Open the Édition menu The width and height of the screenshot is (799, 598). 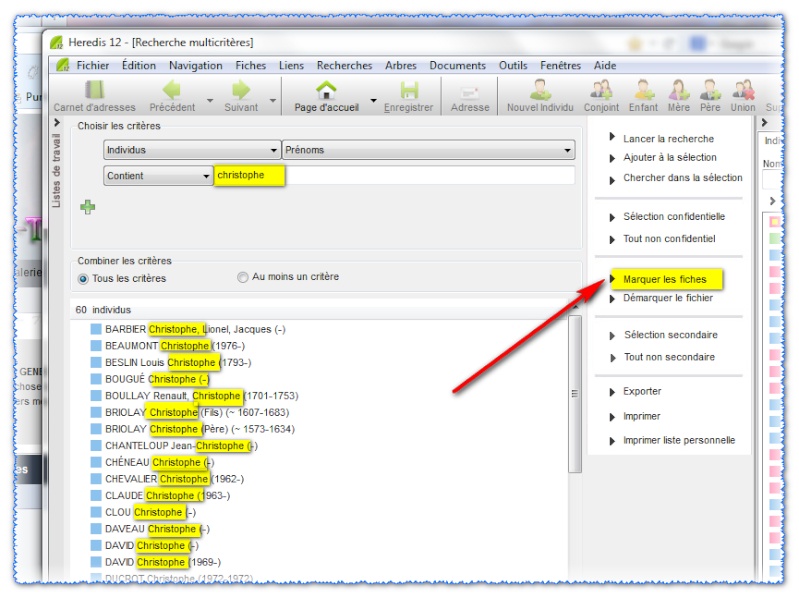(139, 65)
